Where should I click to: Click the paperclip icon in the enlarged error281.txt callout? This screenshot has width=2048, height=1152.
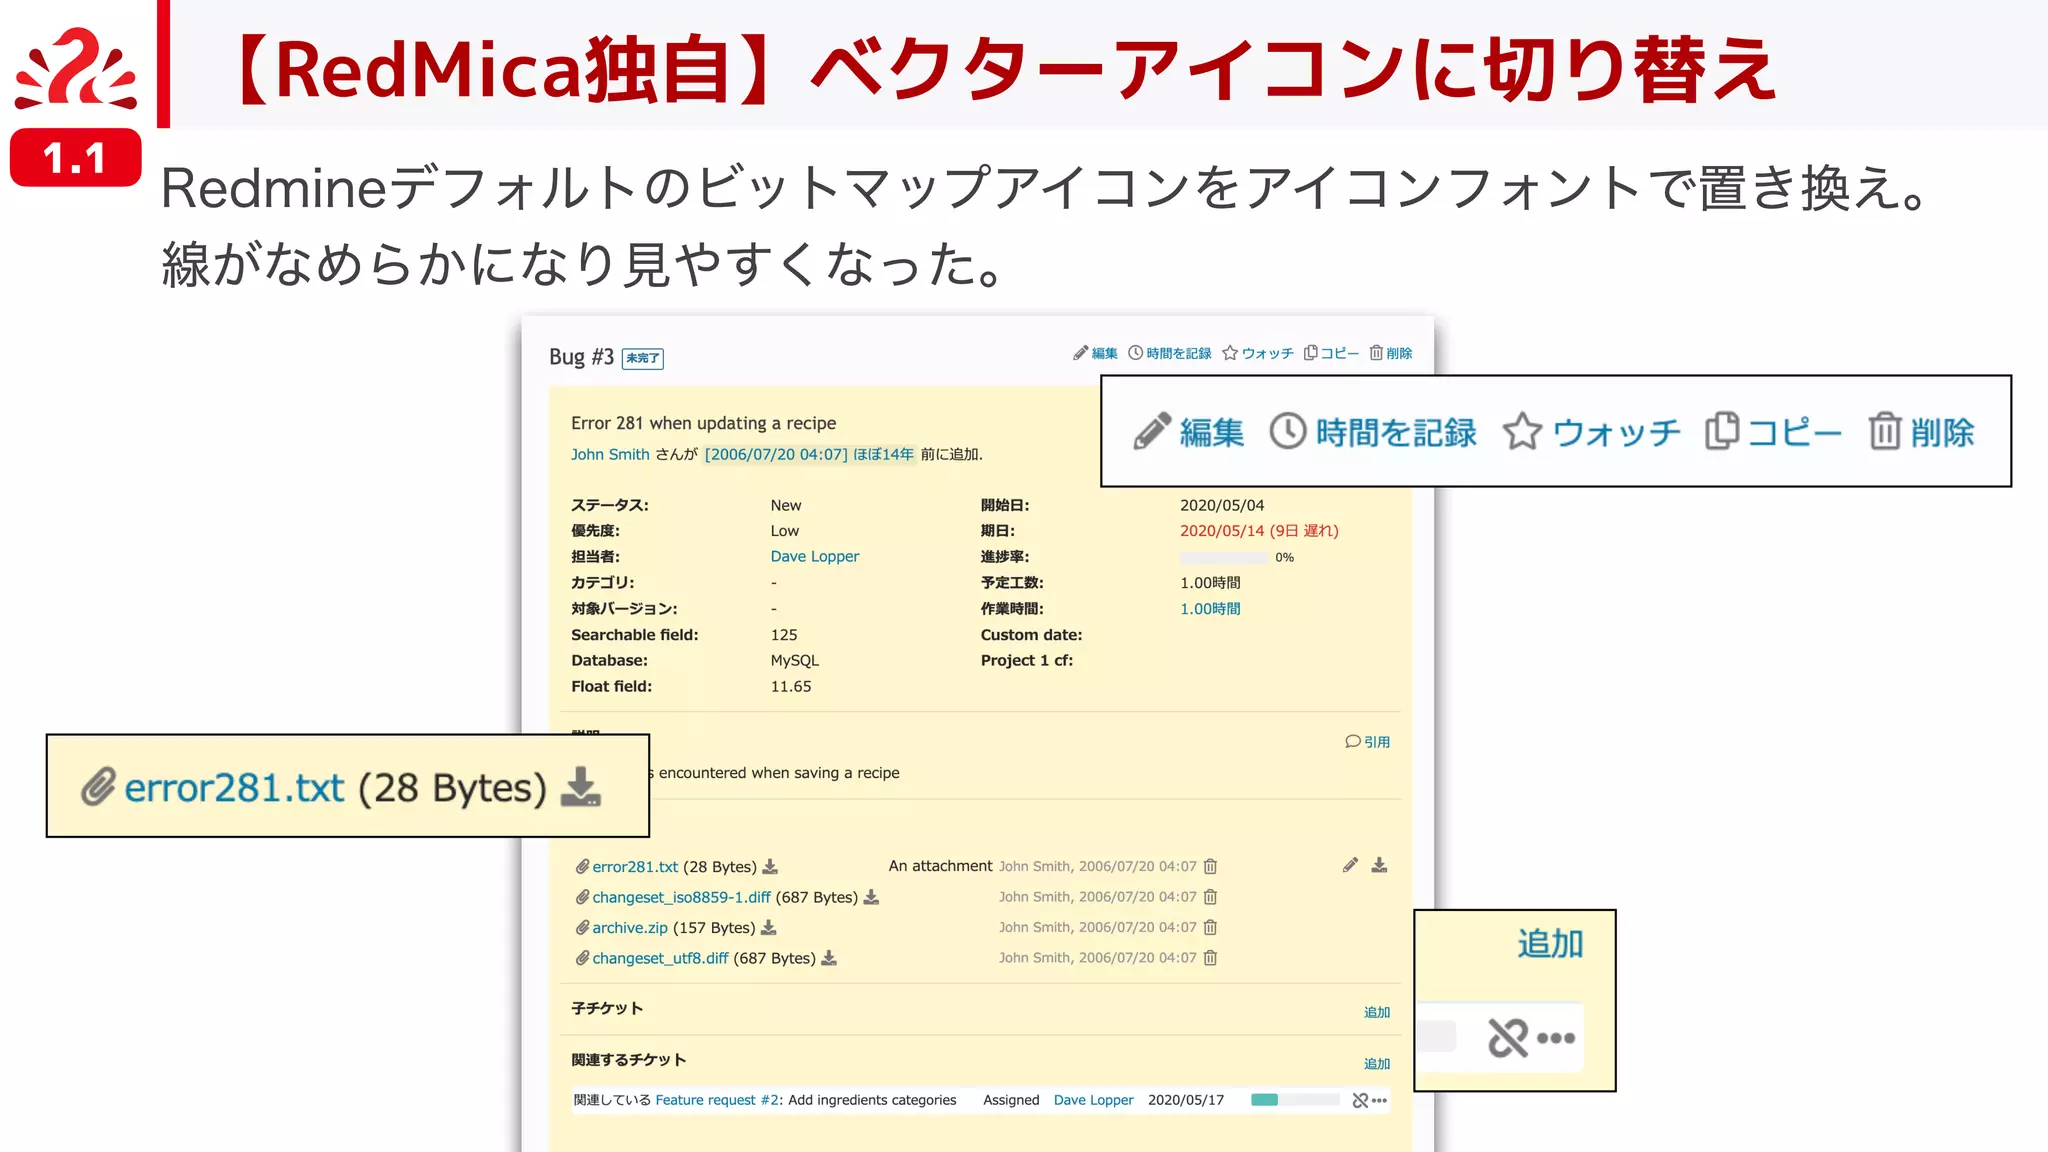point(98,787)
